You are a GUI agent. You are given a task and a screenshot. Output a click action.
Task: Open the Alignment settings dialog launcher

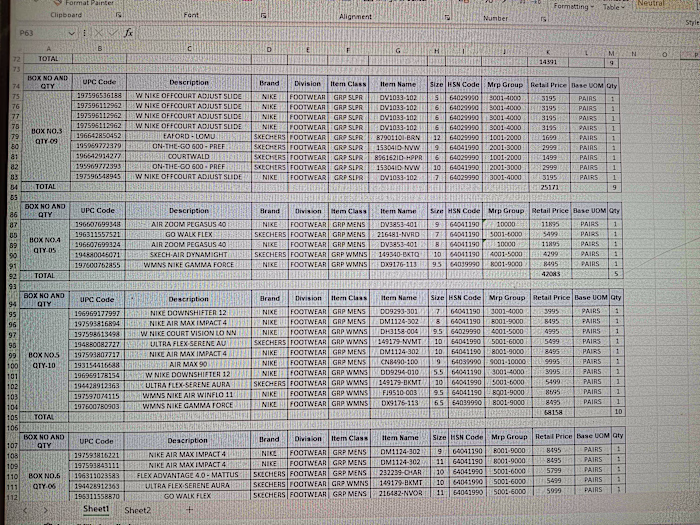447,17
